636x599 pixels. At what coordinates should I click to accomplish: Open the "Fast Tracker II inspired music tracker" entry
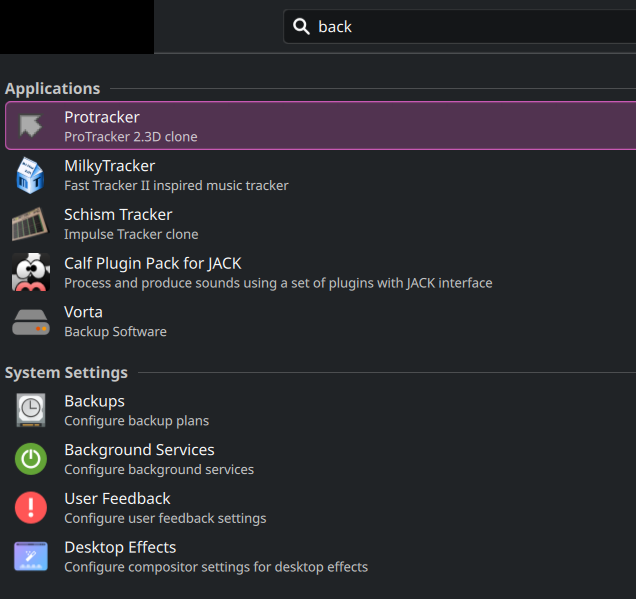point(176,185)
